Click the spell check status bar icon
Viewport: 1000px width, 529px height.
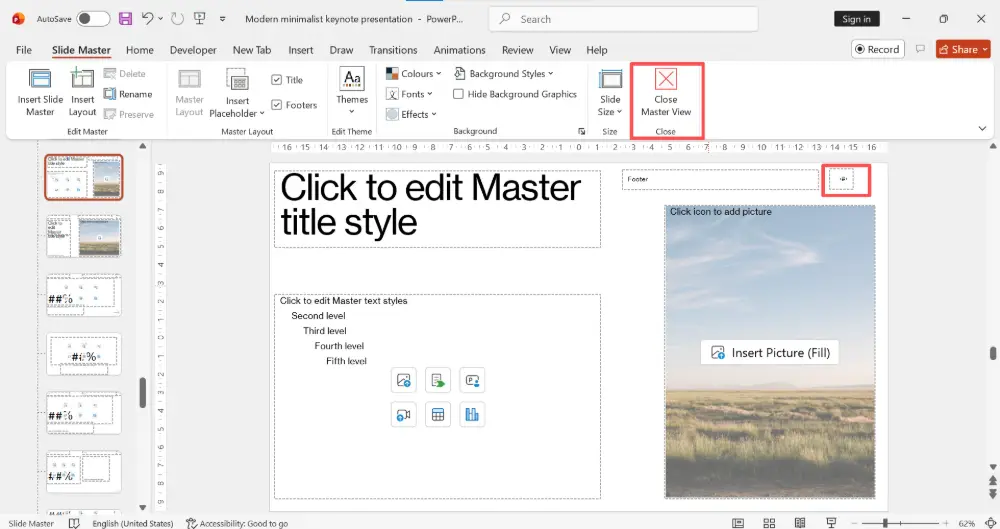coord(74,523)
